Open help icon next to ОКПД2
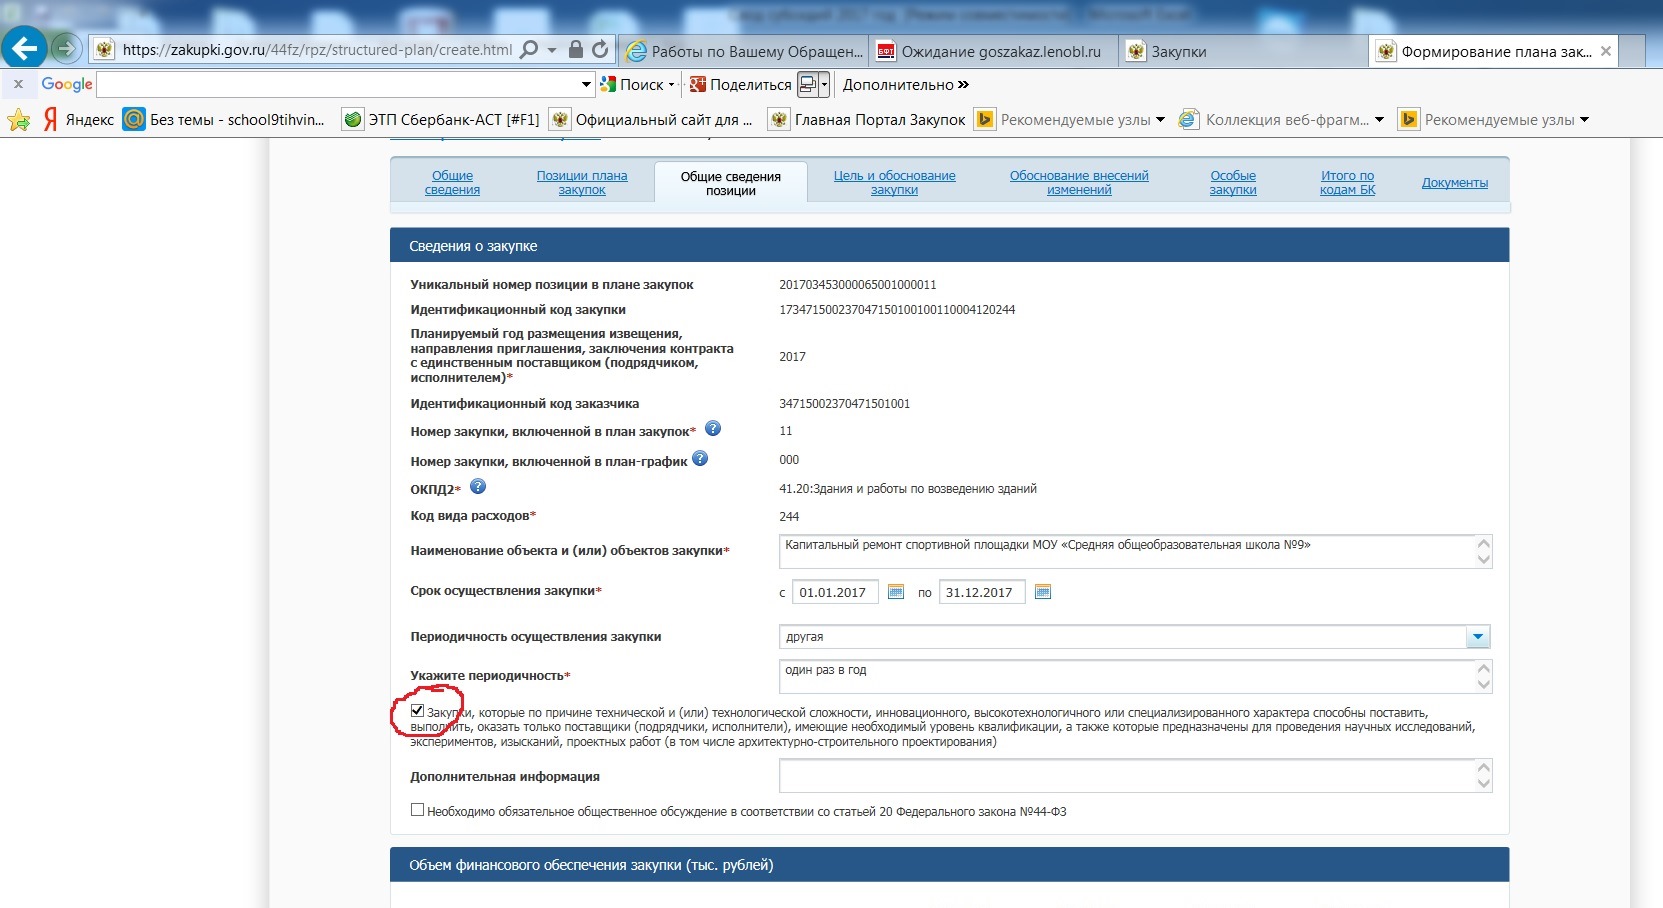Viewport: 1663px width, 908px height. pos(478,487)
